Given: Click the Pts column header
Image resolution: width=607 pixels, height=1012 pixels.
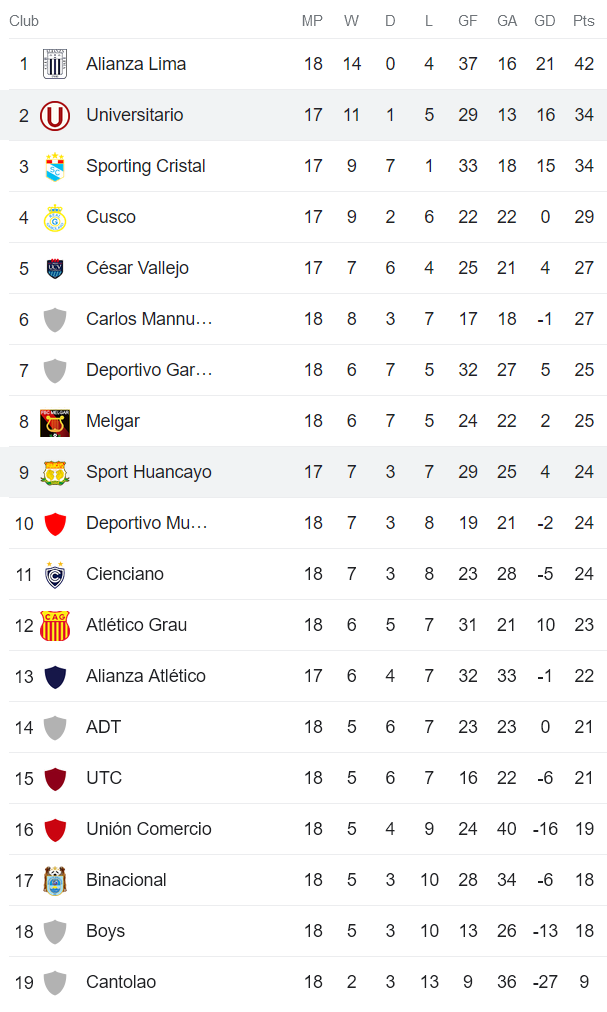Looking at the screenshot, I should (x=584, y=21).
